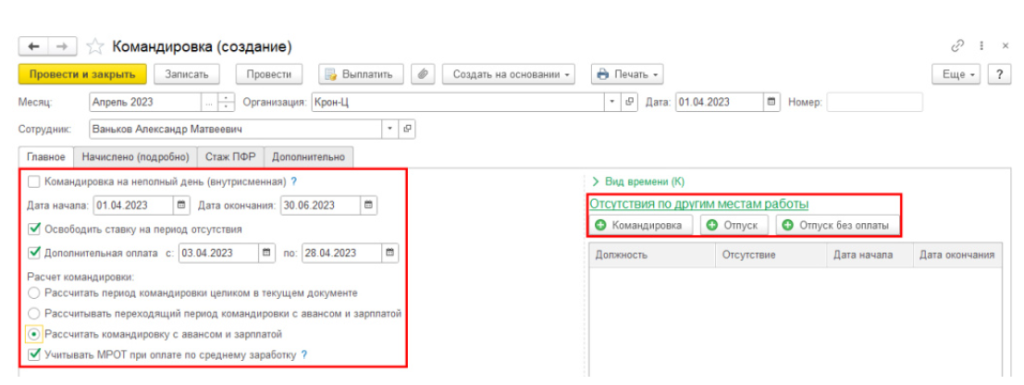This screenshot has width=1024, height=385.
Task: Open calendar for Дата начала
Action: (x=181, y=205)
